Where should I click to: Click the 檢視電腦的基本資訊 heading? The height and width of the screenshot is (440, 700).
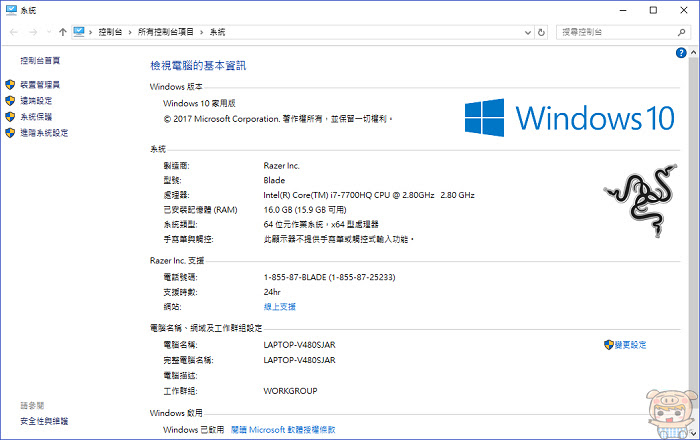point(198,66)
